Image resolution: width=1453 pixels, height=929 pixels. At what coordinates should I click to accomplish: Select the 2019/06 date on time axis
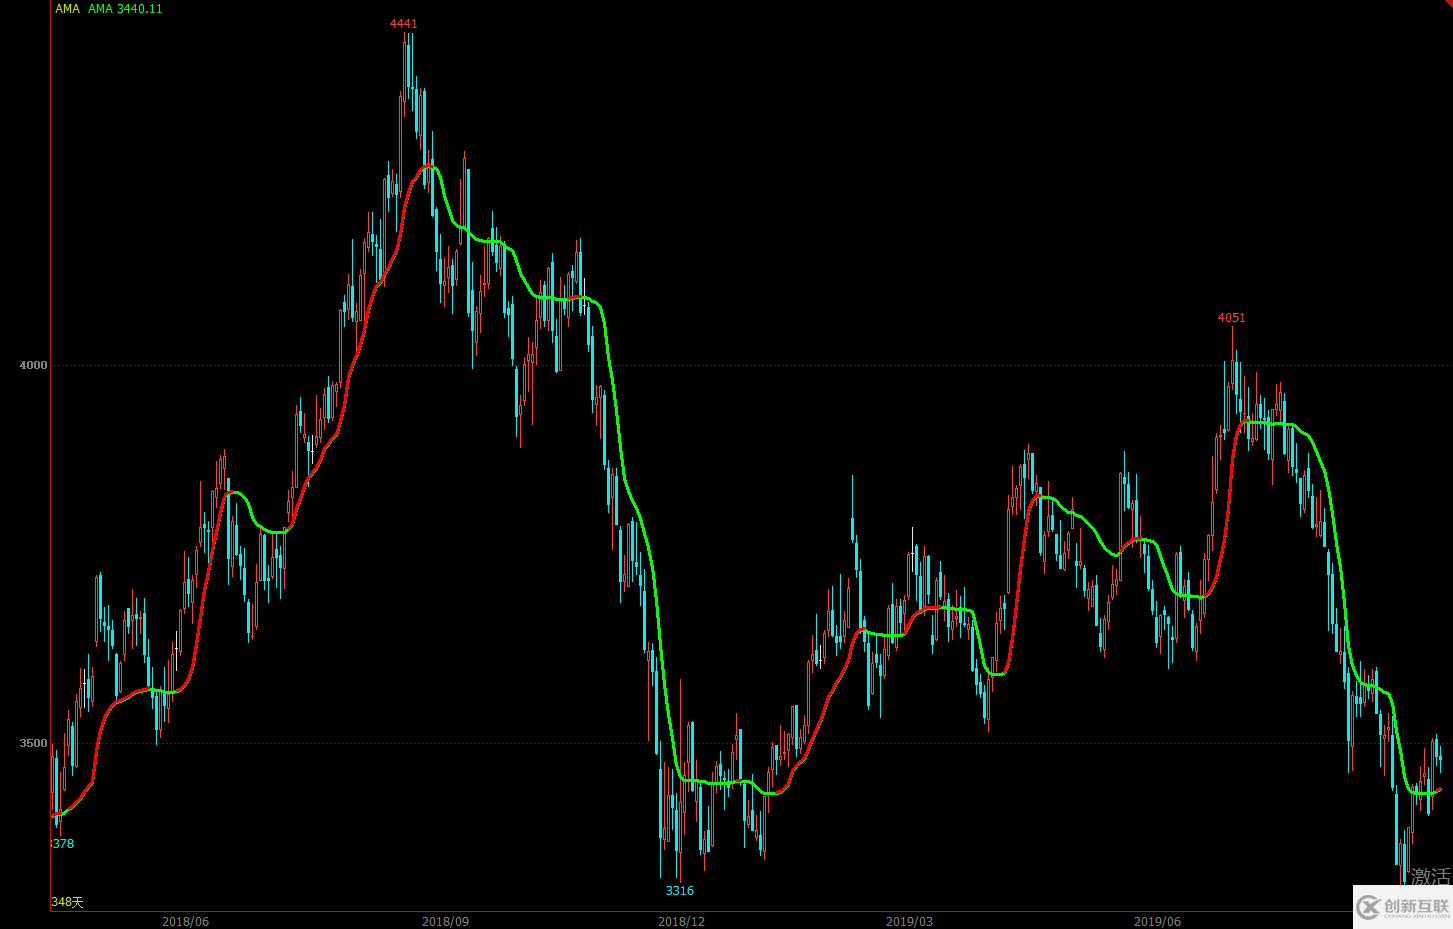pyautogui.click(x=1157, y=921)
